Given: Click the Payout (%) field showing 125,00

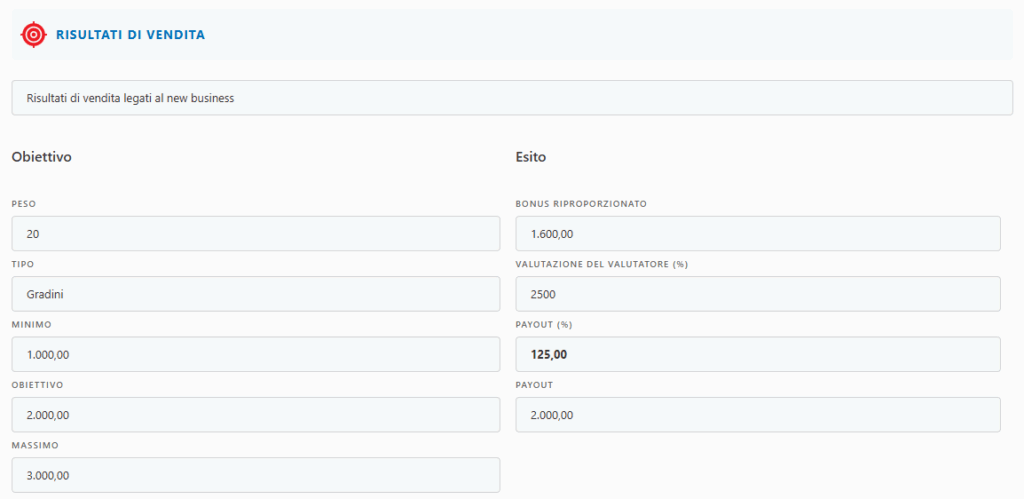Looking at the screenshot, I should pyautogui.click(x=757, y=354).
